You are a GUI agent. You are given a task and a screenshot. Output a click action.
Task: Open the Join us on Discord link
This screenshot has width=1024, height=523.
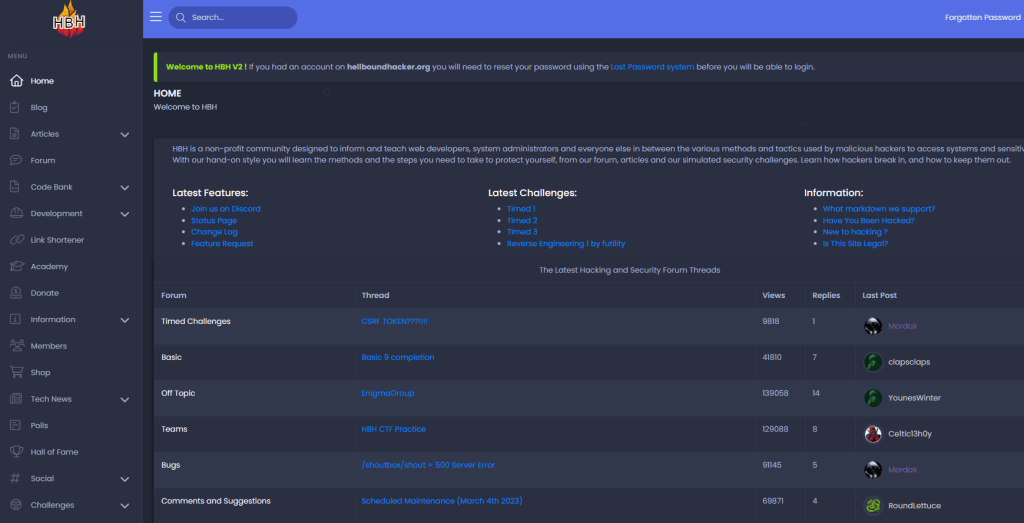click(x=226, y=209)
